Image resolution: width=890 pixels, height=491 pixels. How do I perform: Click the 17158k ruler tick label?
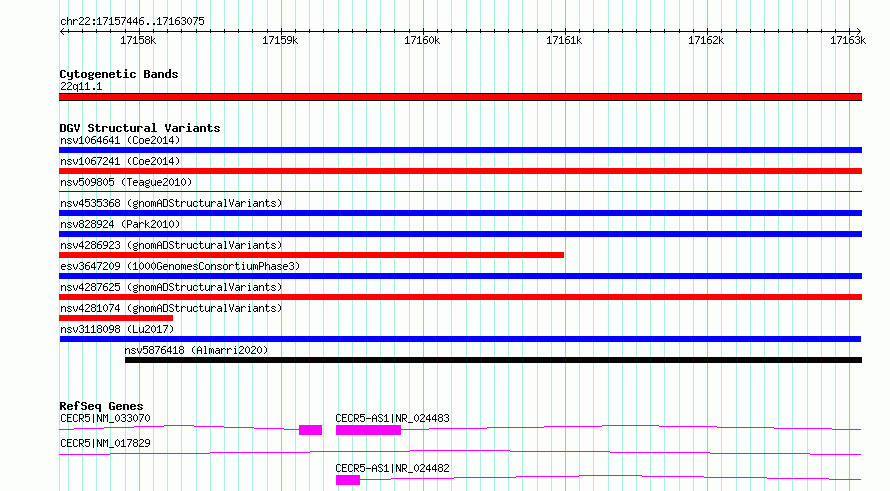(138, 40)
